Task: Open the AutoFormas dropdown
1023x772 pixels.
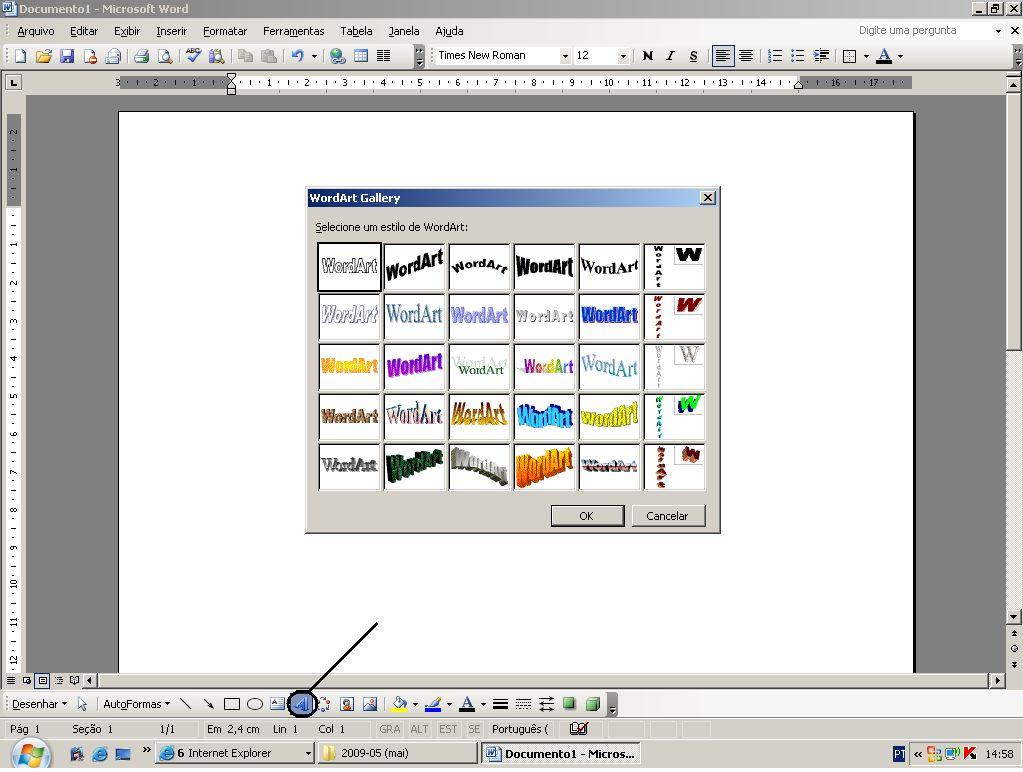Action: (136, 704)
